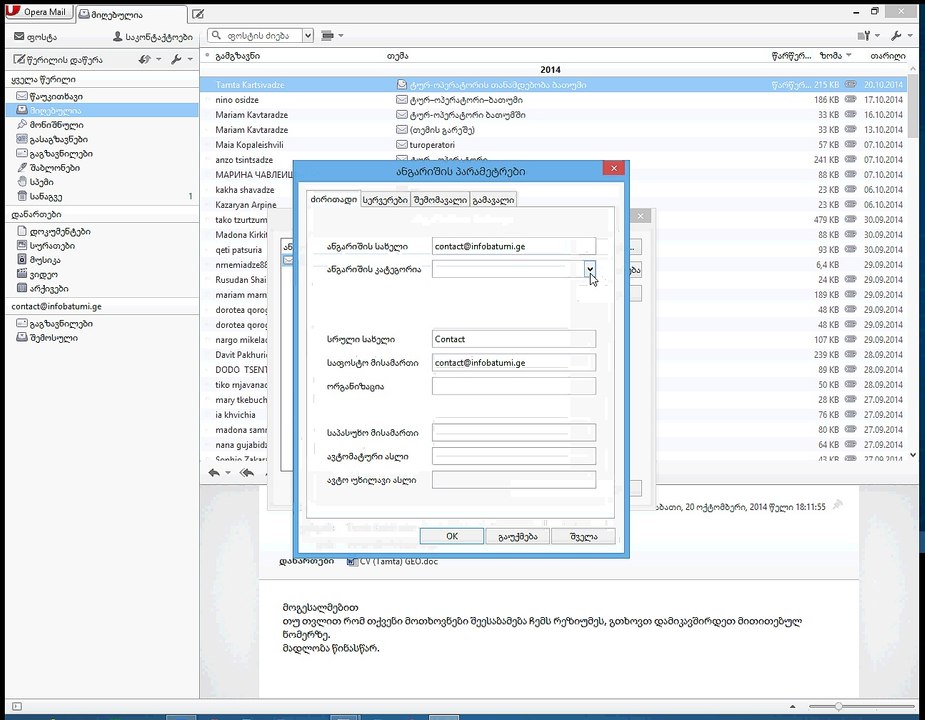Click into the ავტო უხილავი ასლი field
The image size is (925, 720).
click(514, 480)
